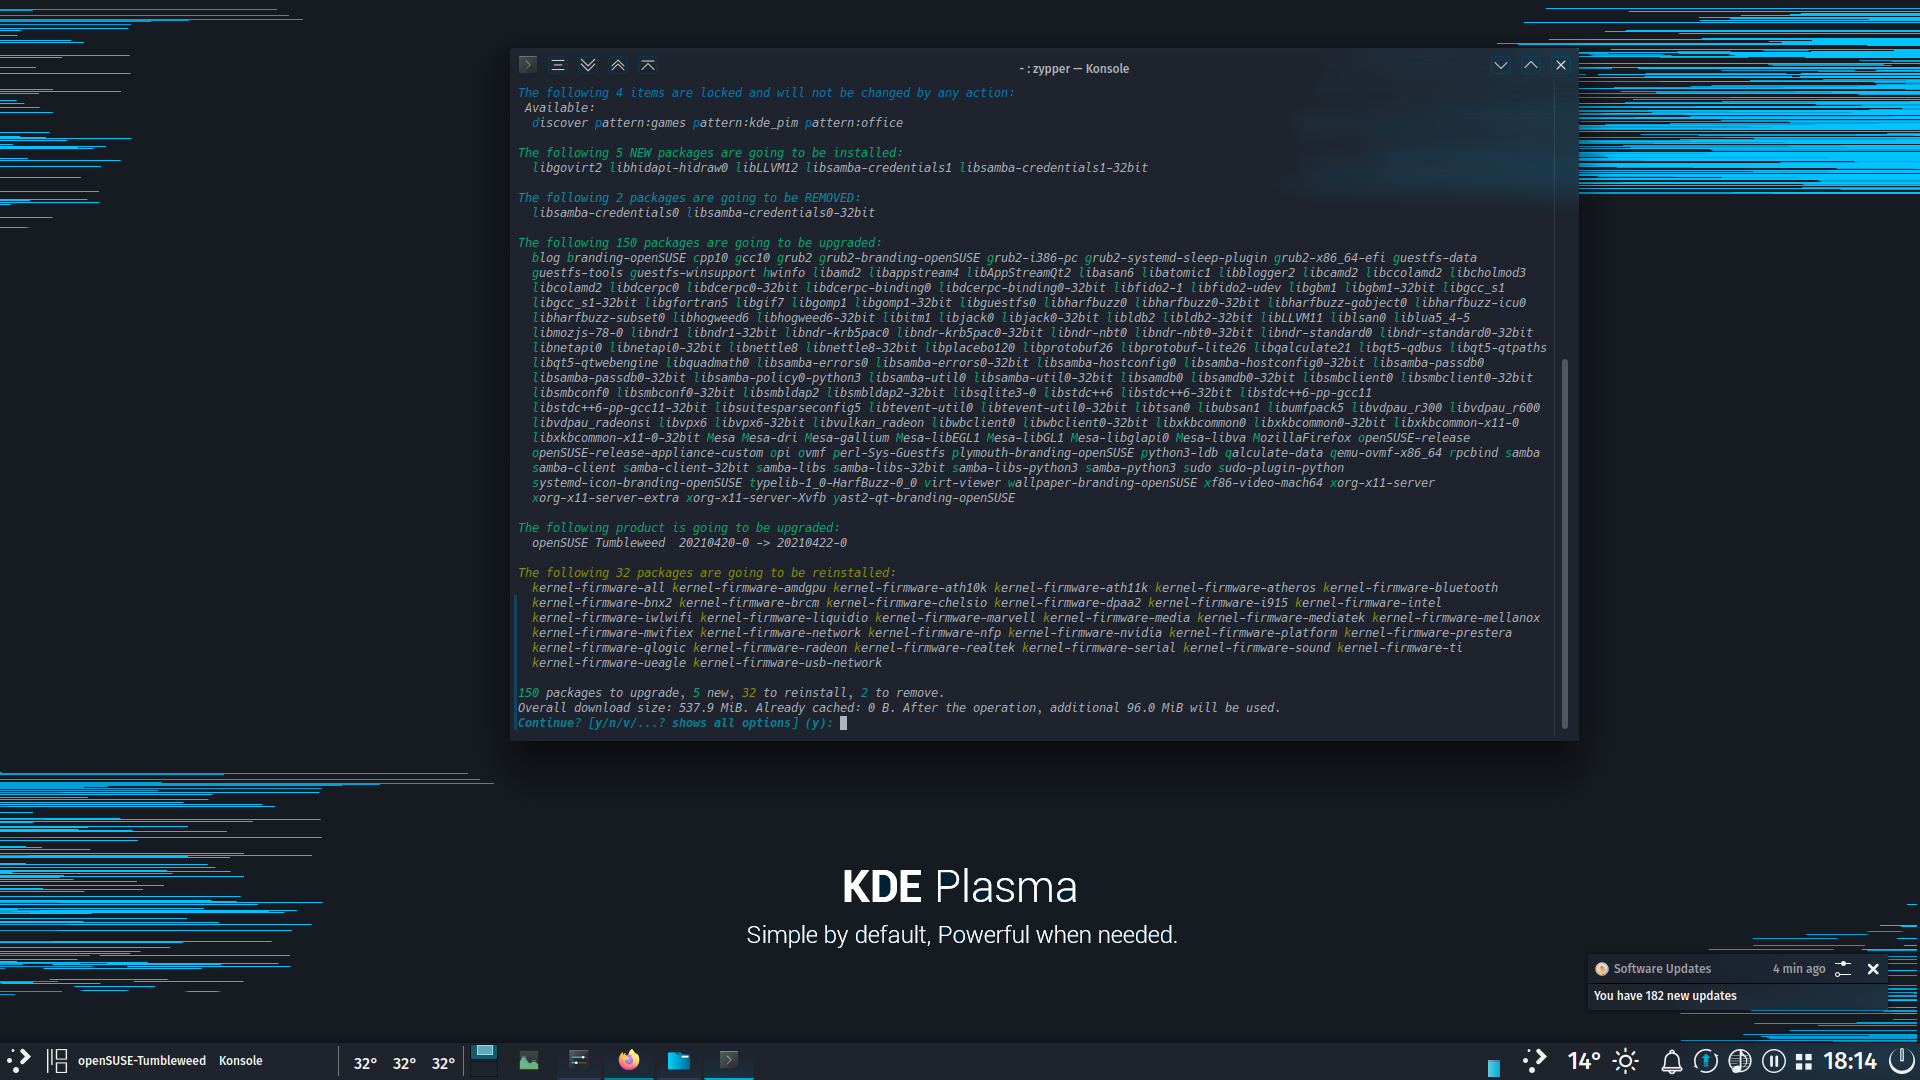1920x1080 pixels.
Task: Open the Dolphin file manager from the taskbar
Action: [679, 1061]
